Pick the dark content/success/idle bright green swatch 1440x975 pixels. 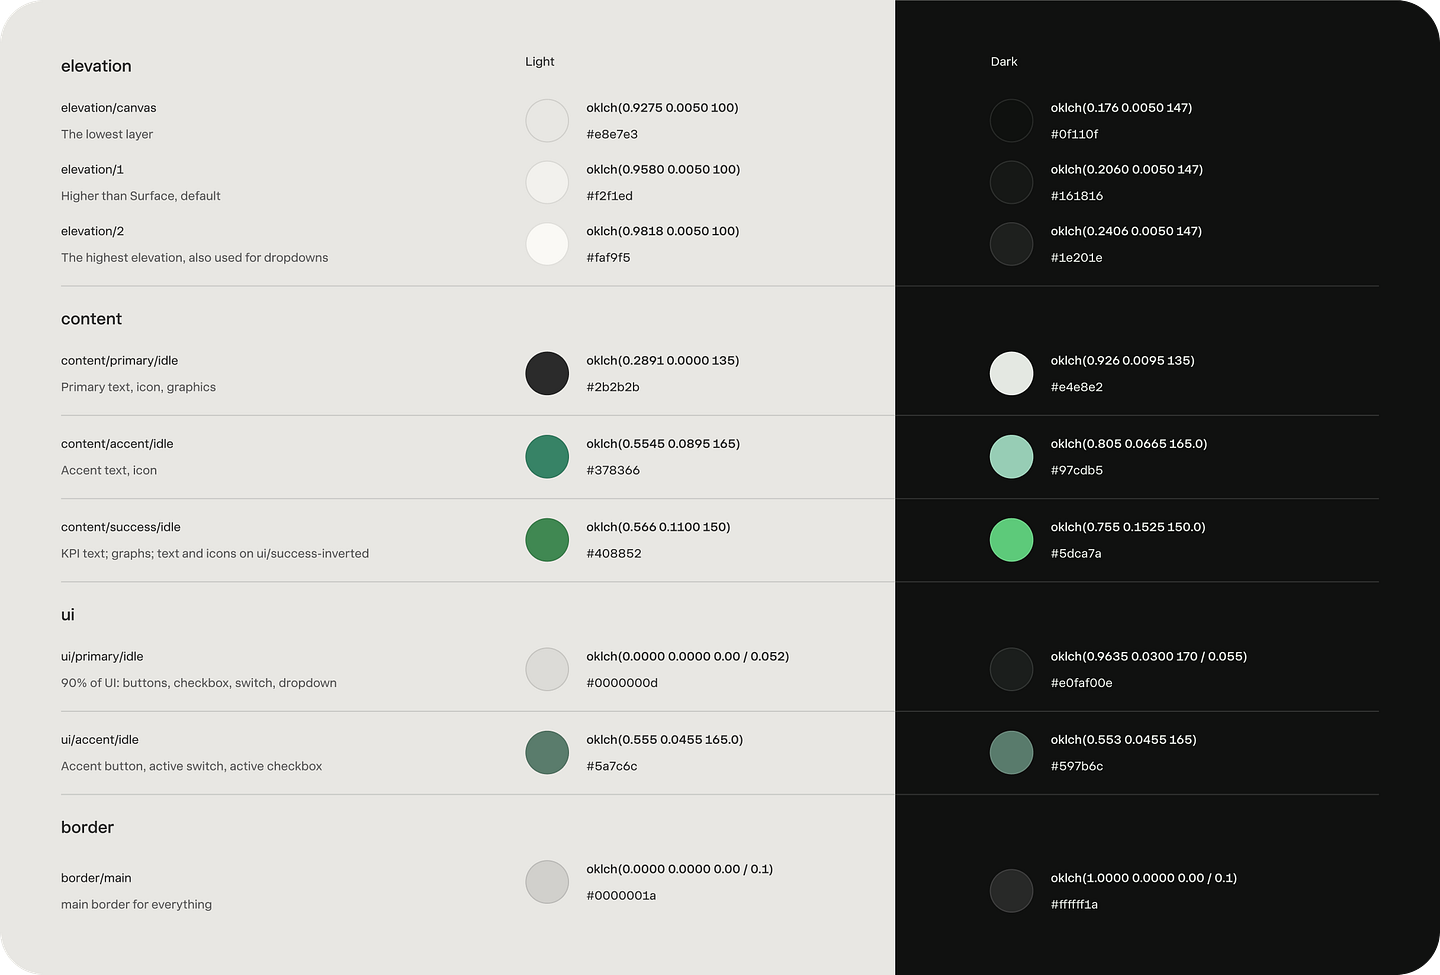coord(1011,540)
